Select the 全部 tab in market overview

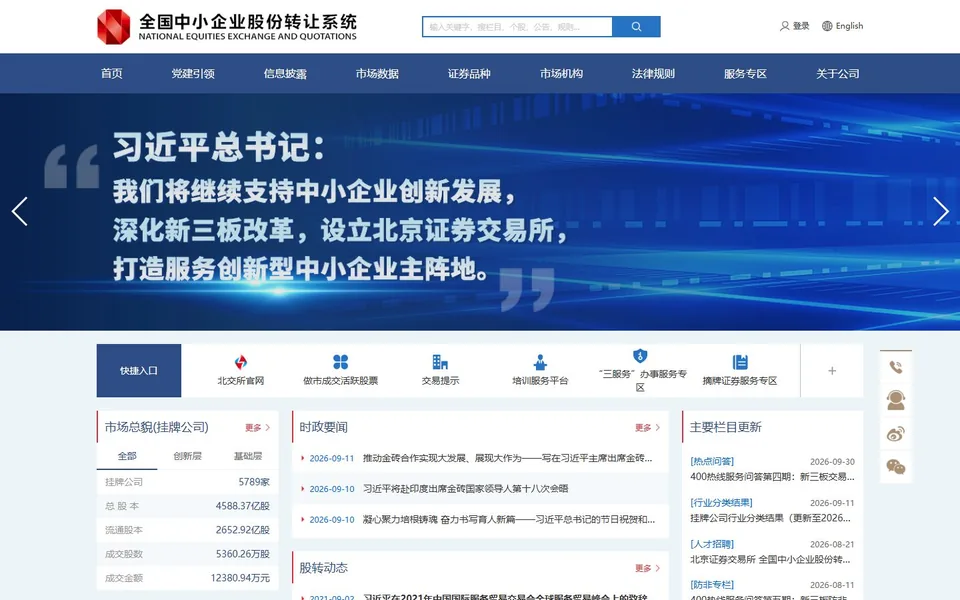coord(127,456)
